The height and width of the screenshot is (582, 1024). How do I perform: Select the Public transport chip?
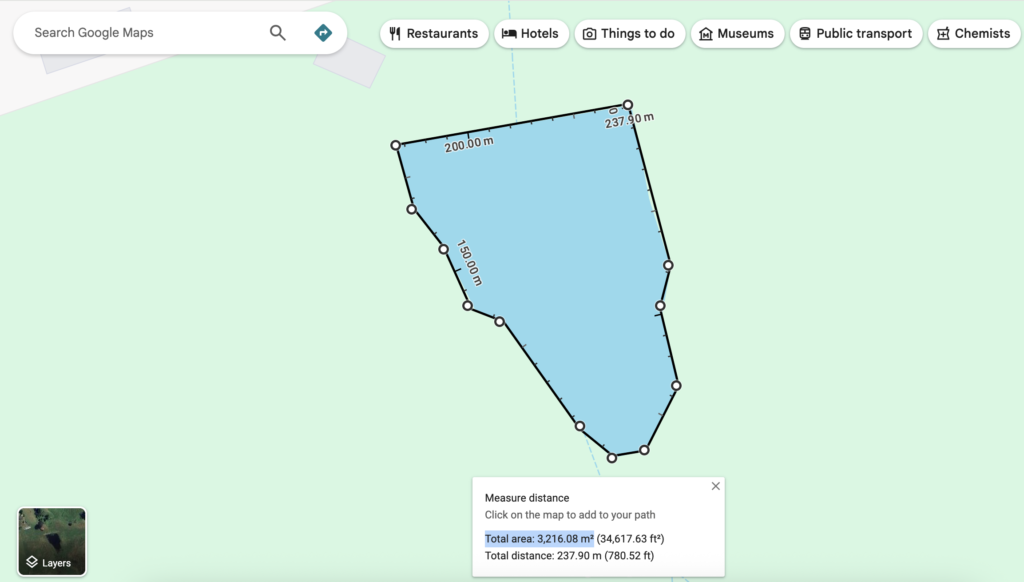854,34
